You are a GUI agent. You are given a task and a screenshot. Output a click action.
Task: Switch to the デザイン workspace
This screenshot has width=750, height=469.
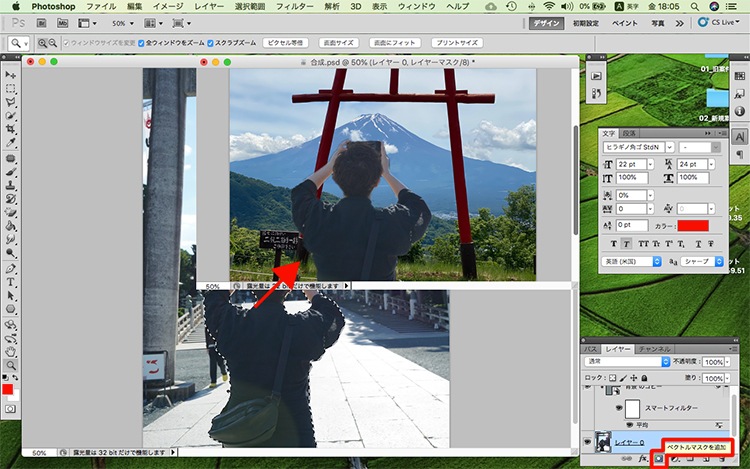click(547, 23)
